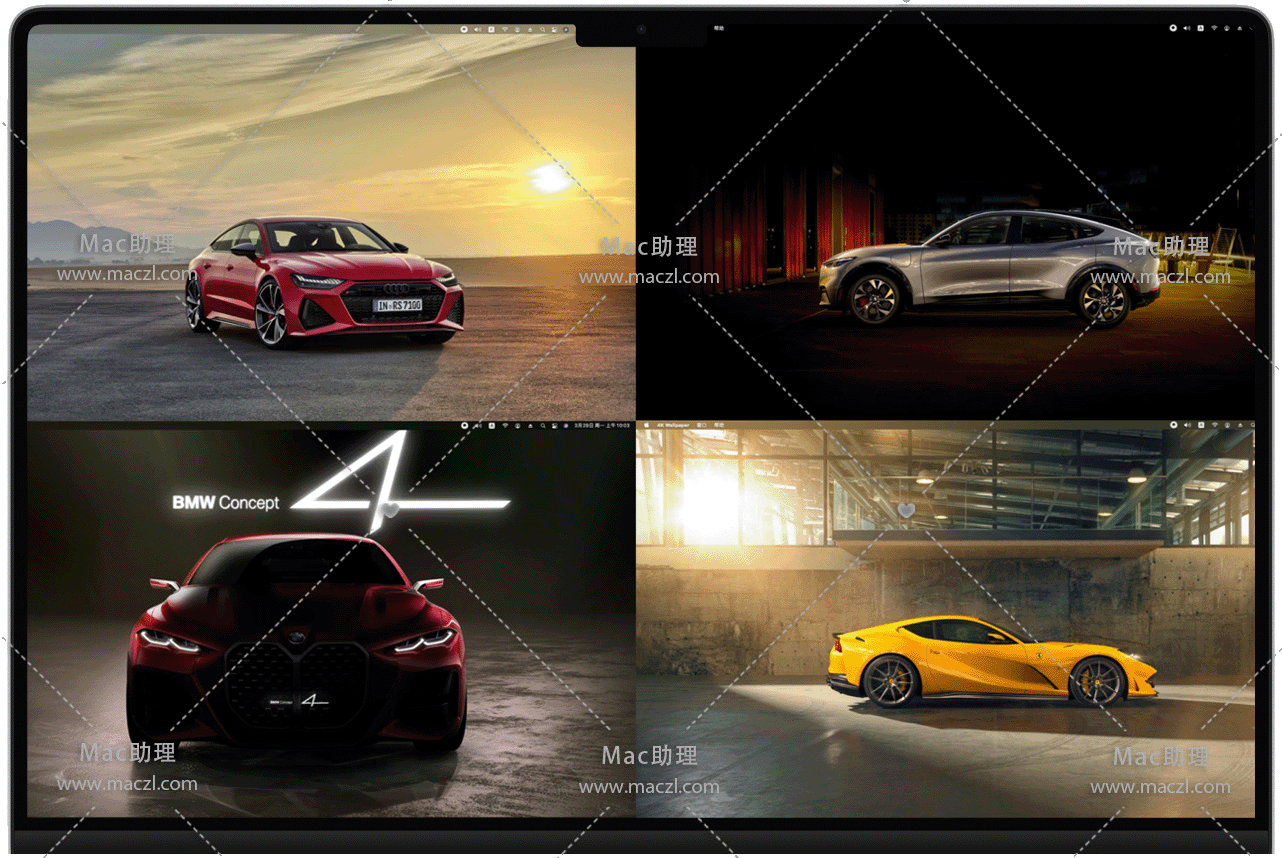Click the www.maczl.com link under the Audi
The width and height of the screenshot is (1282, 858).
point(127,274)
